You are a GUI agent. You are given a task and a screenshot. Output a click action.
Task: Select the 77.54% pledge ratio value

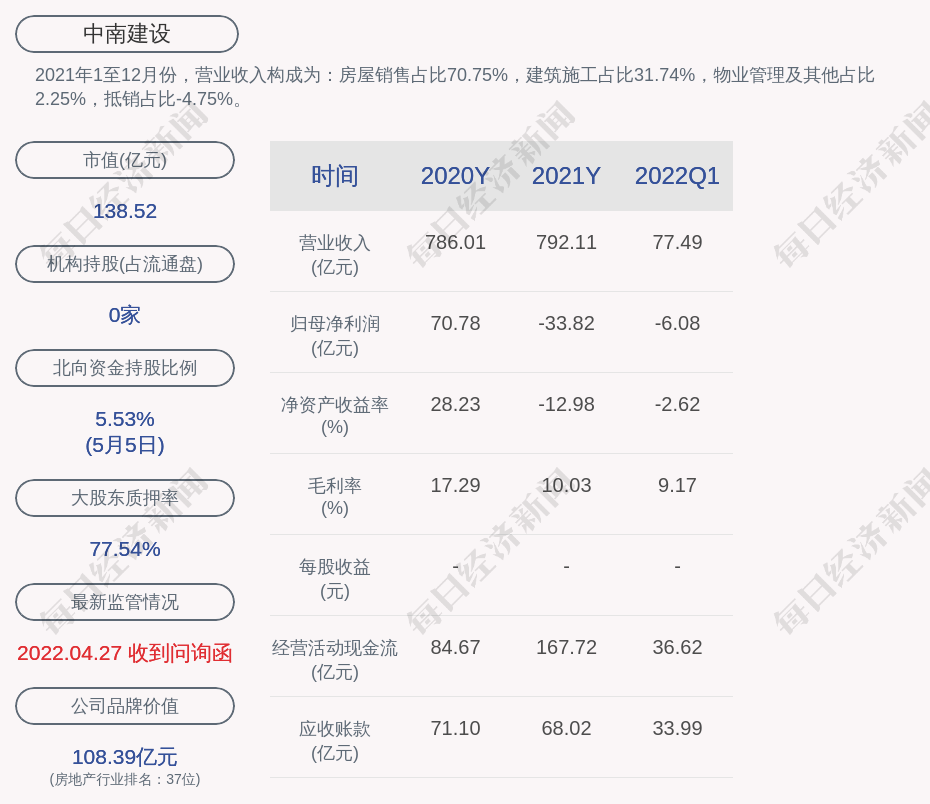(x=125, y=549)
